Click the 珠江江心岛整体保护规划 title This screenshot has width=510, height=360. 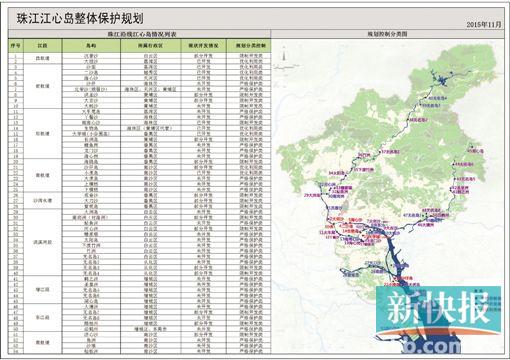80,18
